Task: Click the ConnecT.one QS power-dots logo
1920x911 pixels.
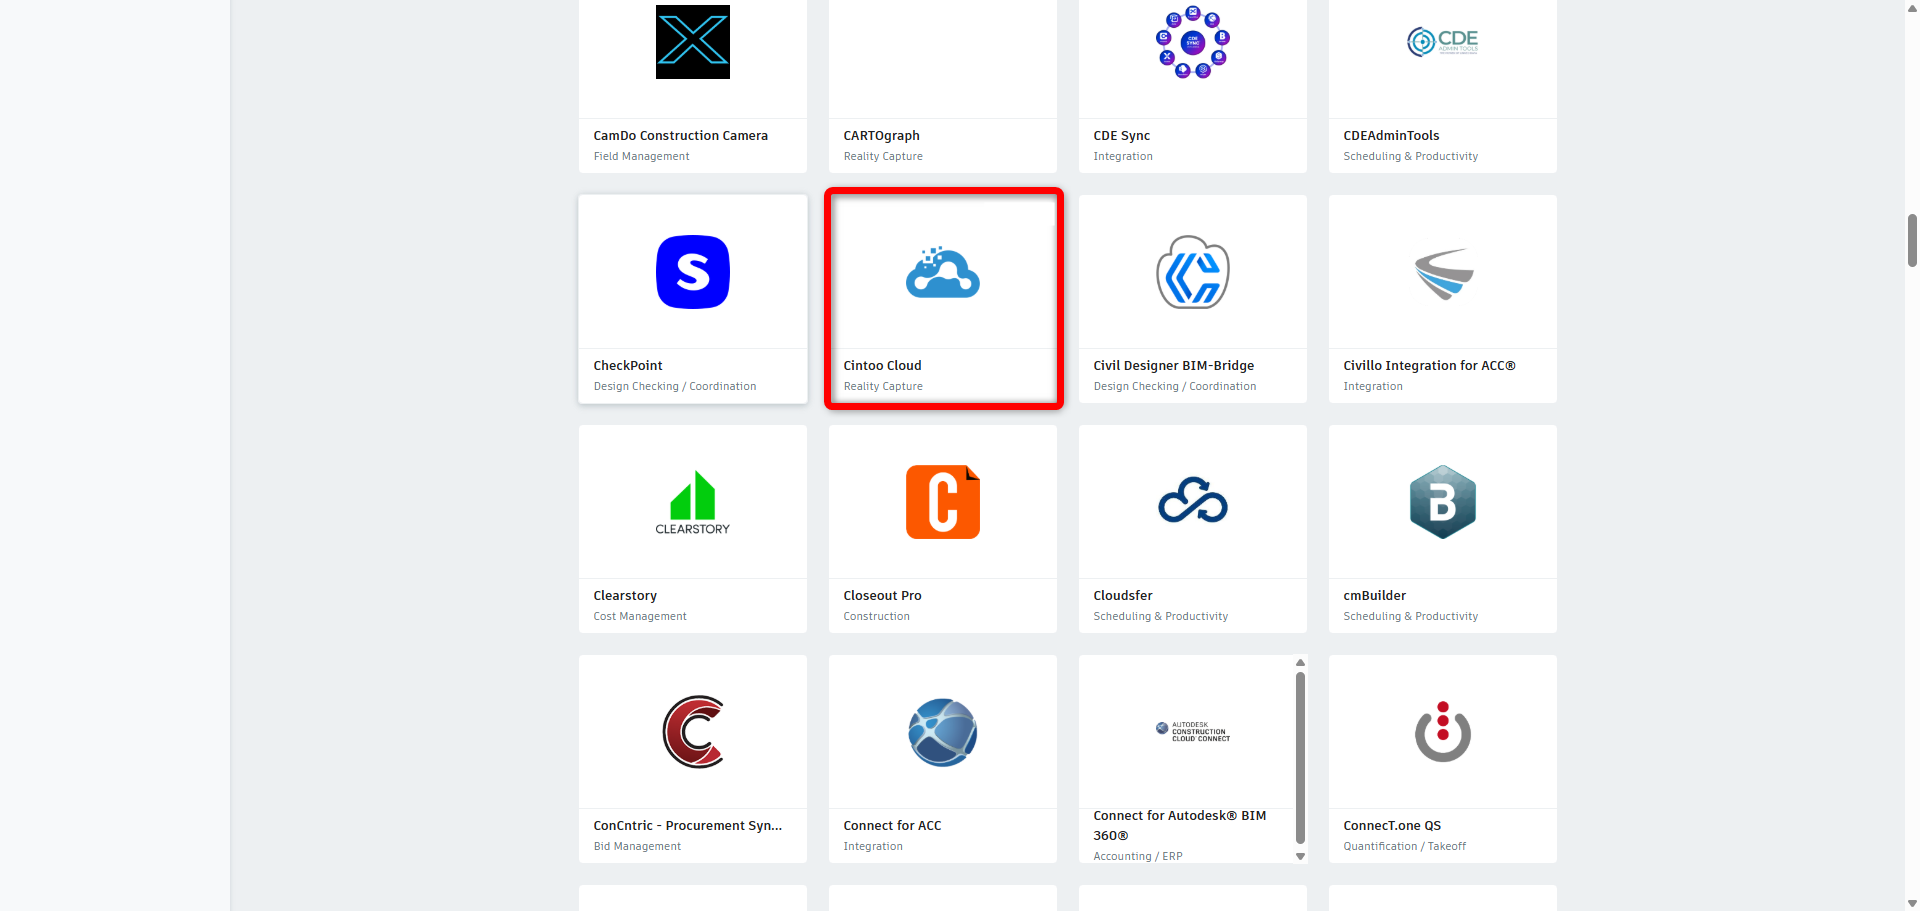Action: [1443, 732]
